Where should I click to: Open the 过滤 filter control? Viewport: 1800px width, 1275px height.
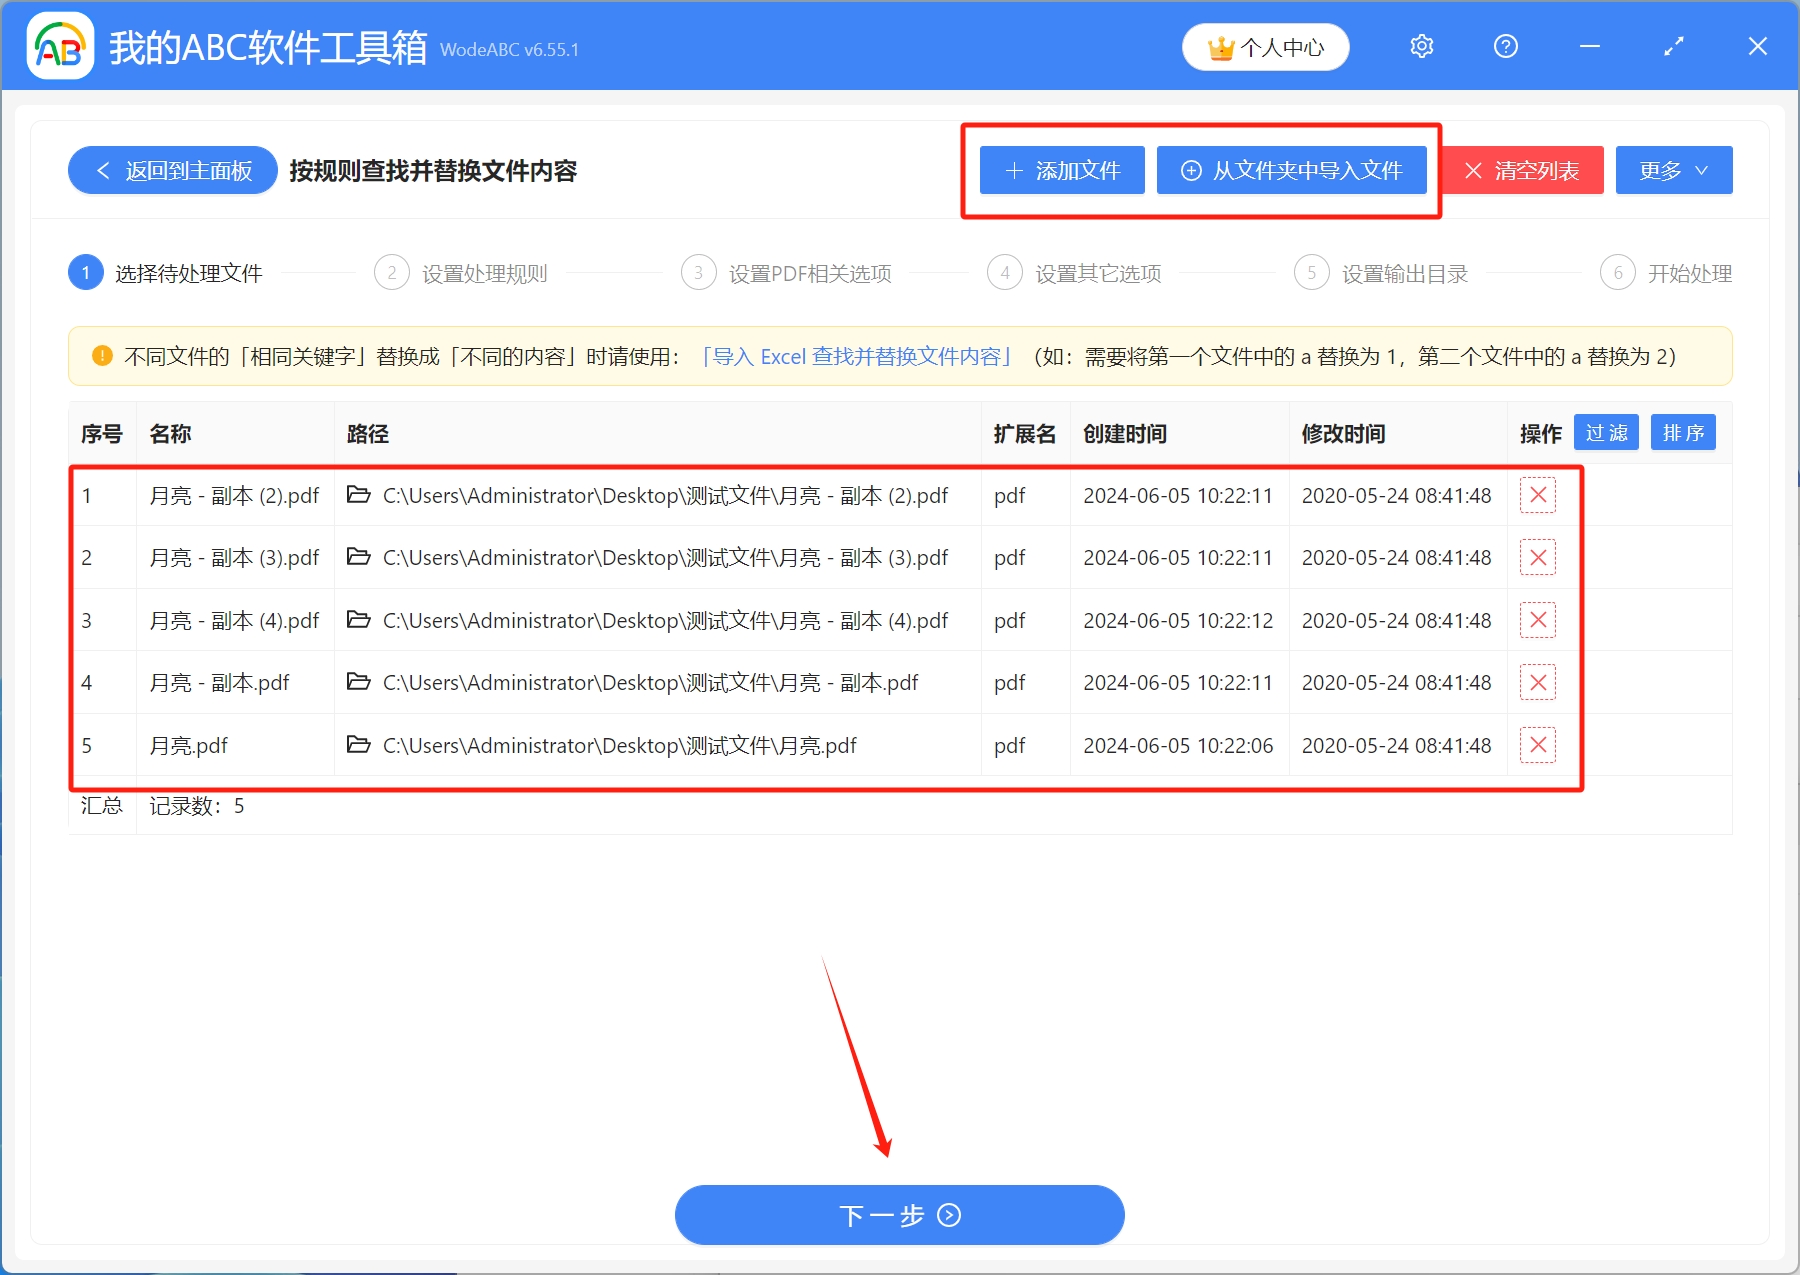1606,432
